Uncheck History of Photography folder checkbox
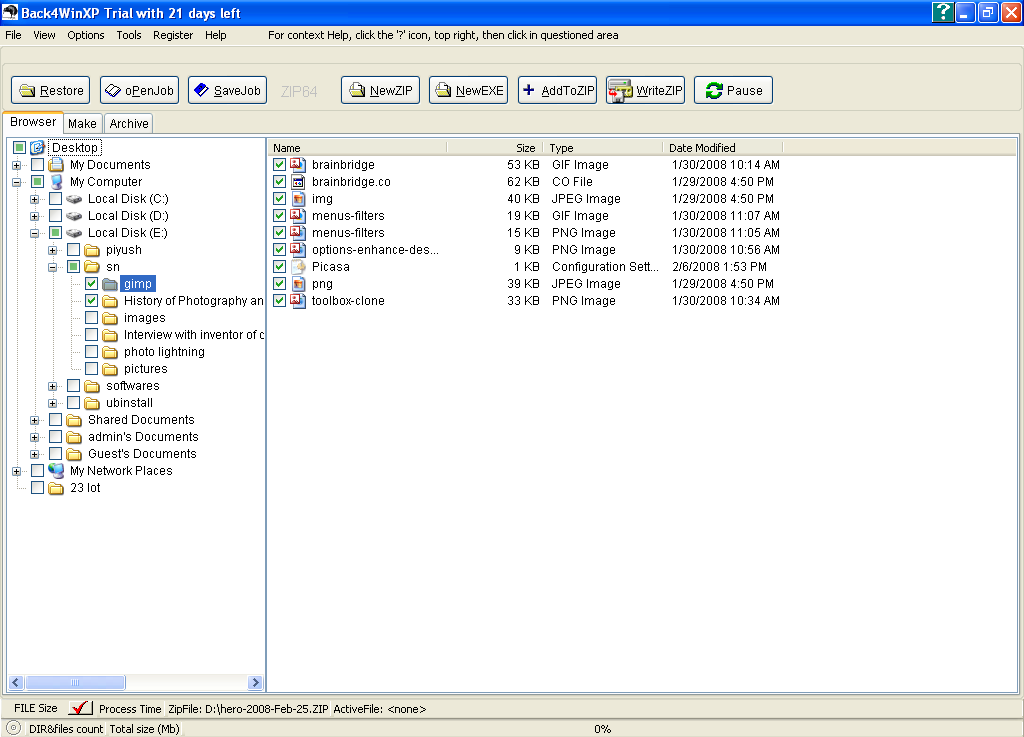Screen dimensions: 1024x737 coord(91,300)
